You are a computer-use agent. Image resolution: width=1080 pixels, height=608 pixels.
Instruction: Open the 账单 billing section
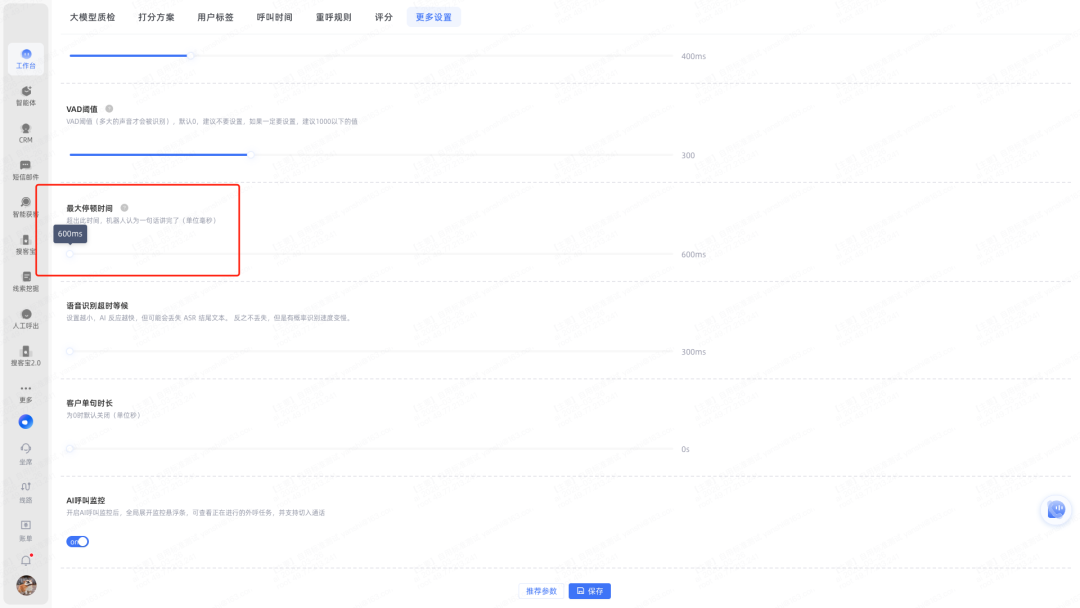[x=26, y=528]
